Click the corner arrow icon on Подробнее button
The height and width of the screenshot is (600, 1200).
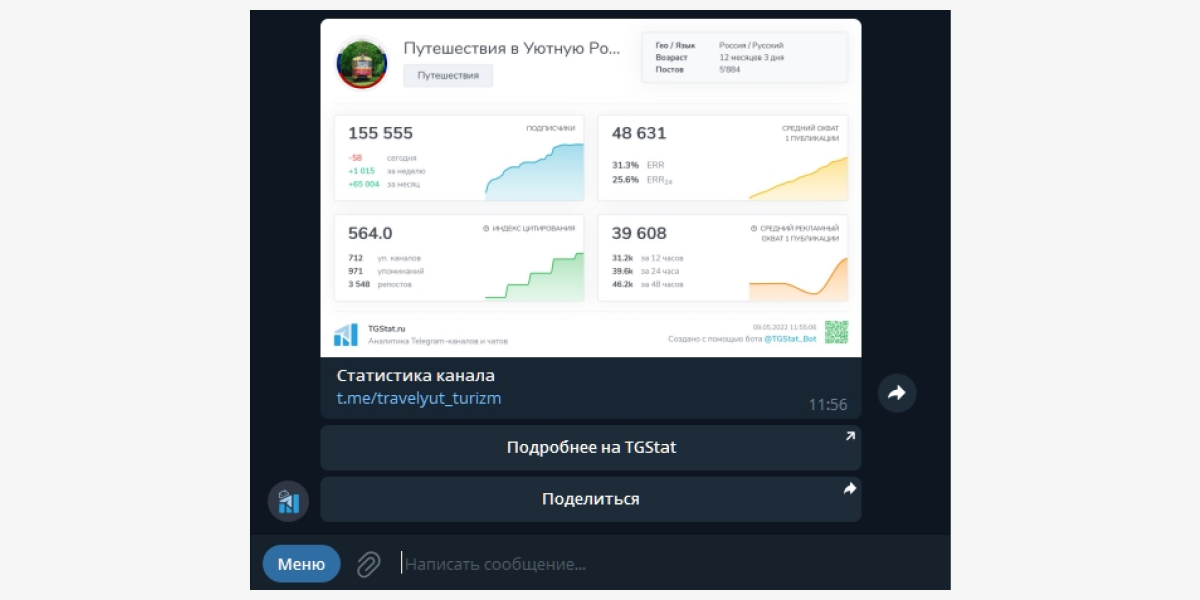pyautogui.click(x=850, y=436)
